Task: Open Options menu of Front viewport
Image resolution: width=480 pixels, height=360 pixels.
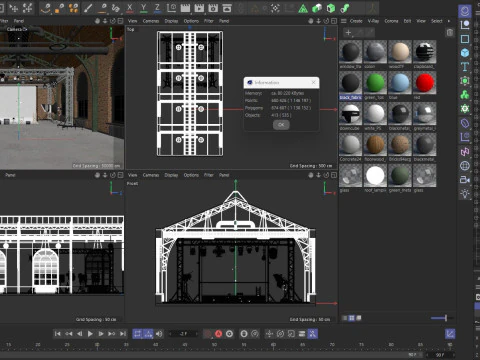Action: coord(191,175)
